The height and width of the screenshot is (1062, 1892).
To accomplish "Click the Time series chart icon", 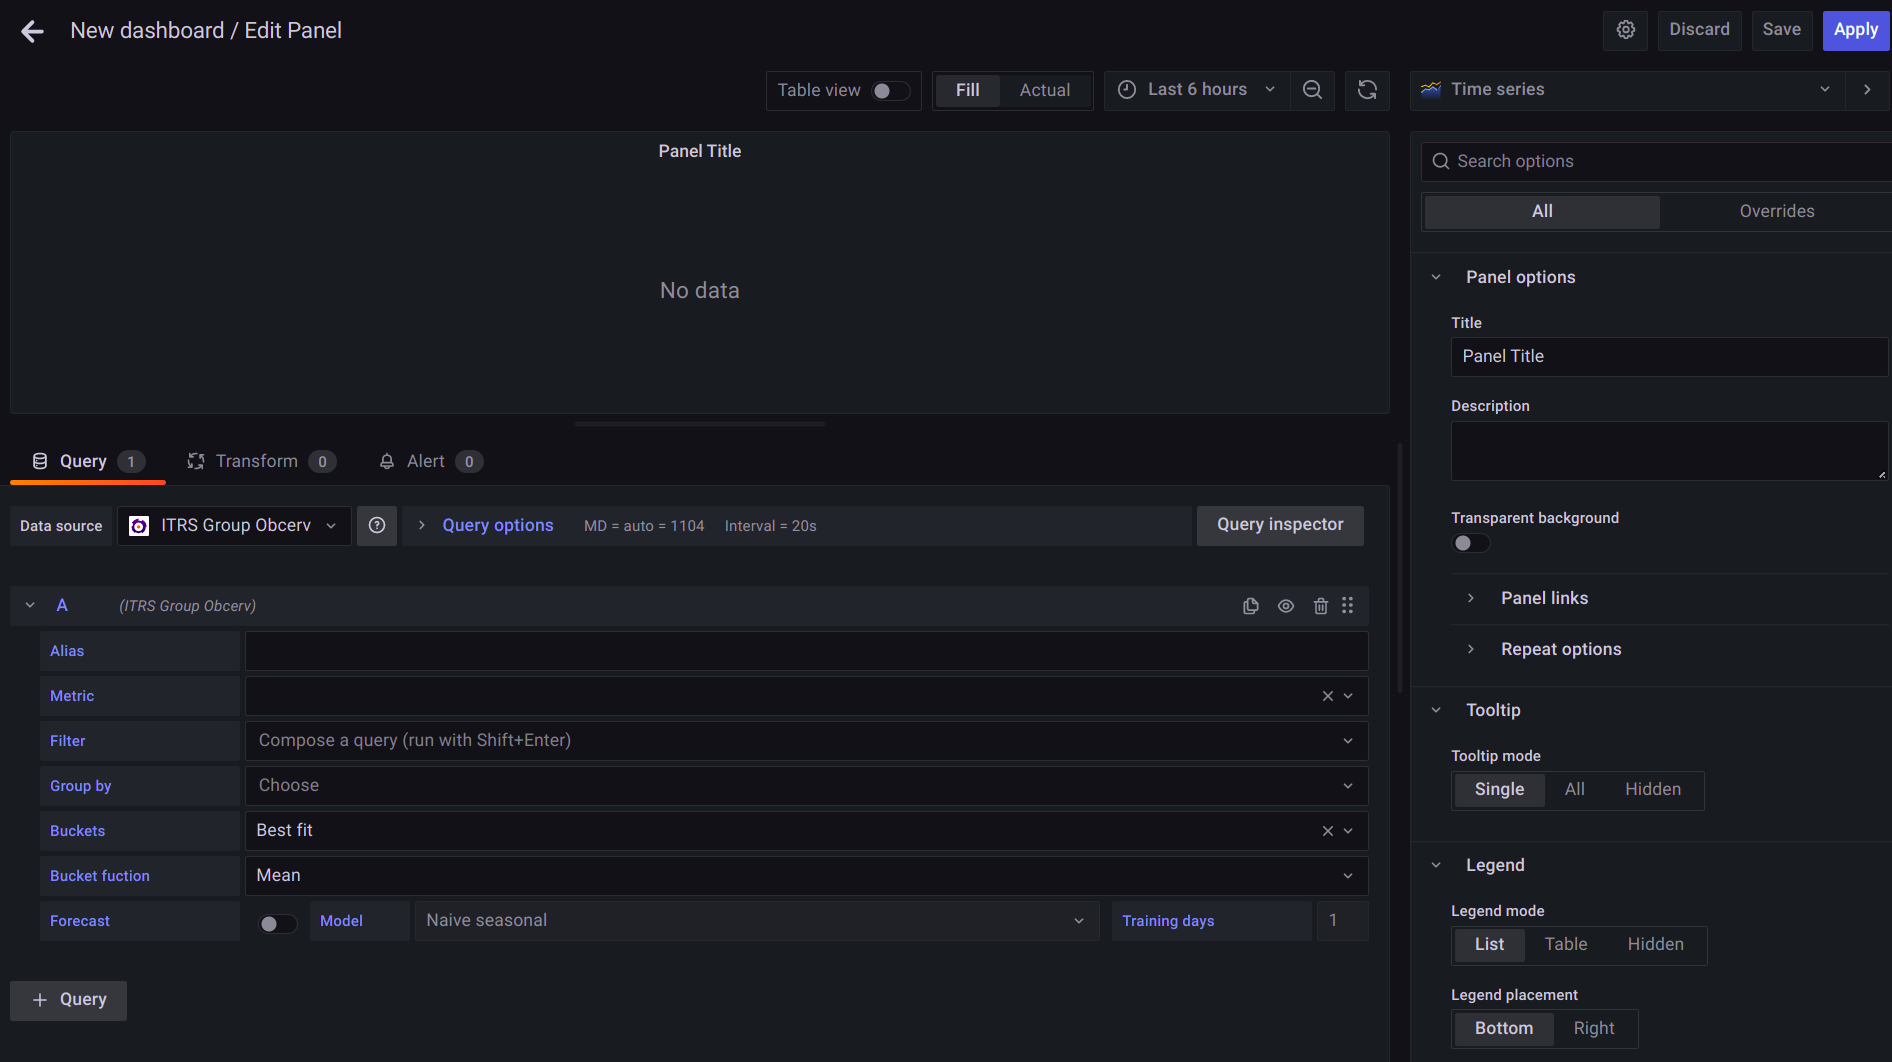I will click(1431, 90).
